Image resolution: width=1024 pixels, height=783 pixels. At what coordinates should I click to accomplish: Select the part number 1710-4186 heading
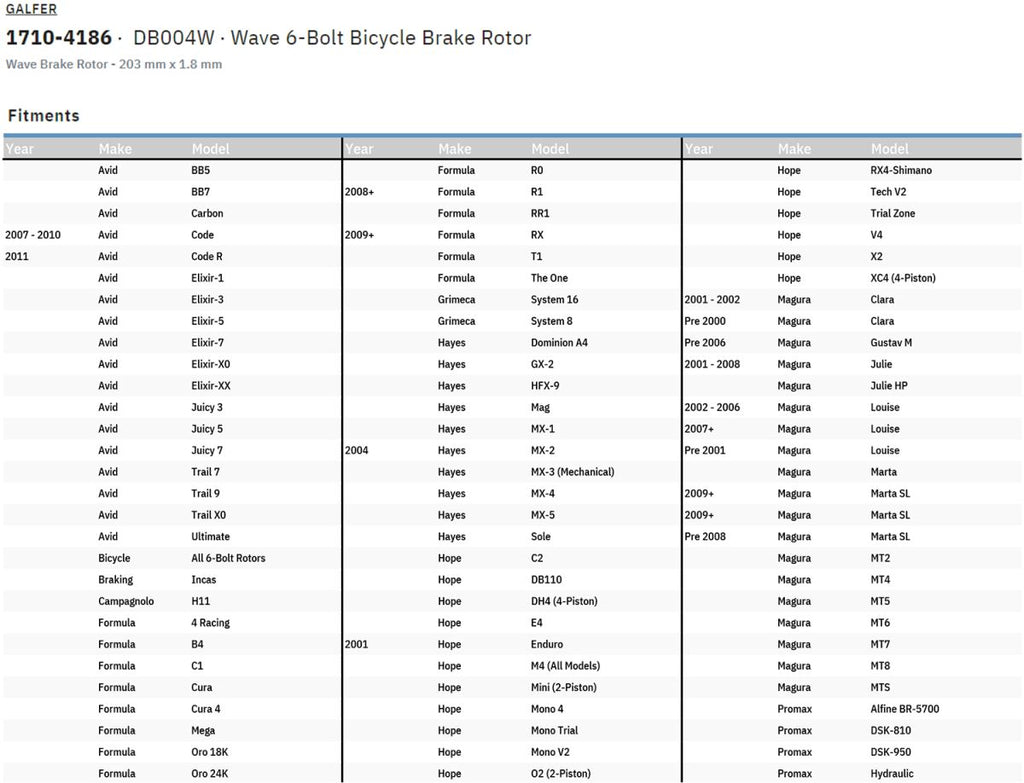(59, 39)
